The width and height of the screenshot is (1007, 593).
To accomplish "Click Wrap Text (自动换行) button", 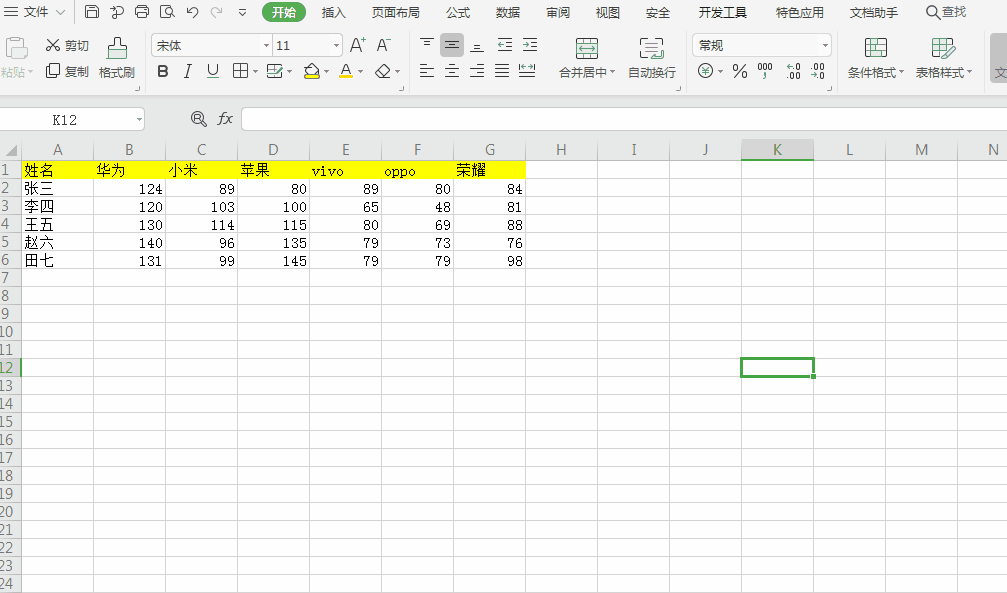I will point(651,58).
